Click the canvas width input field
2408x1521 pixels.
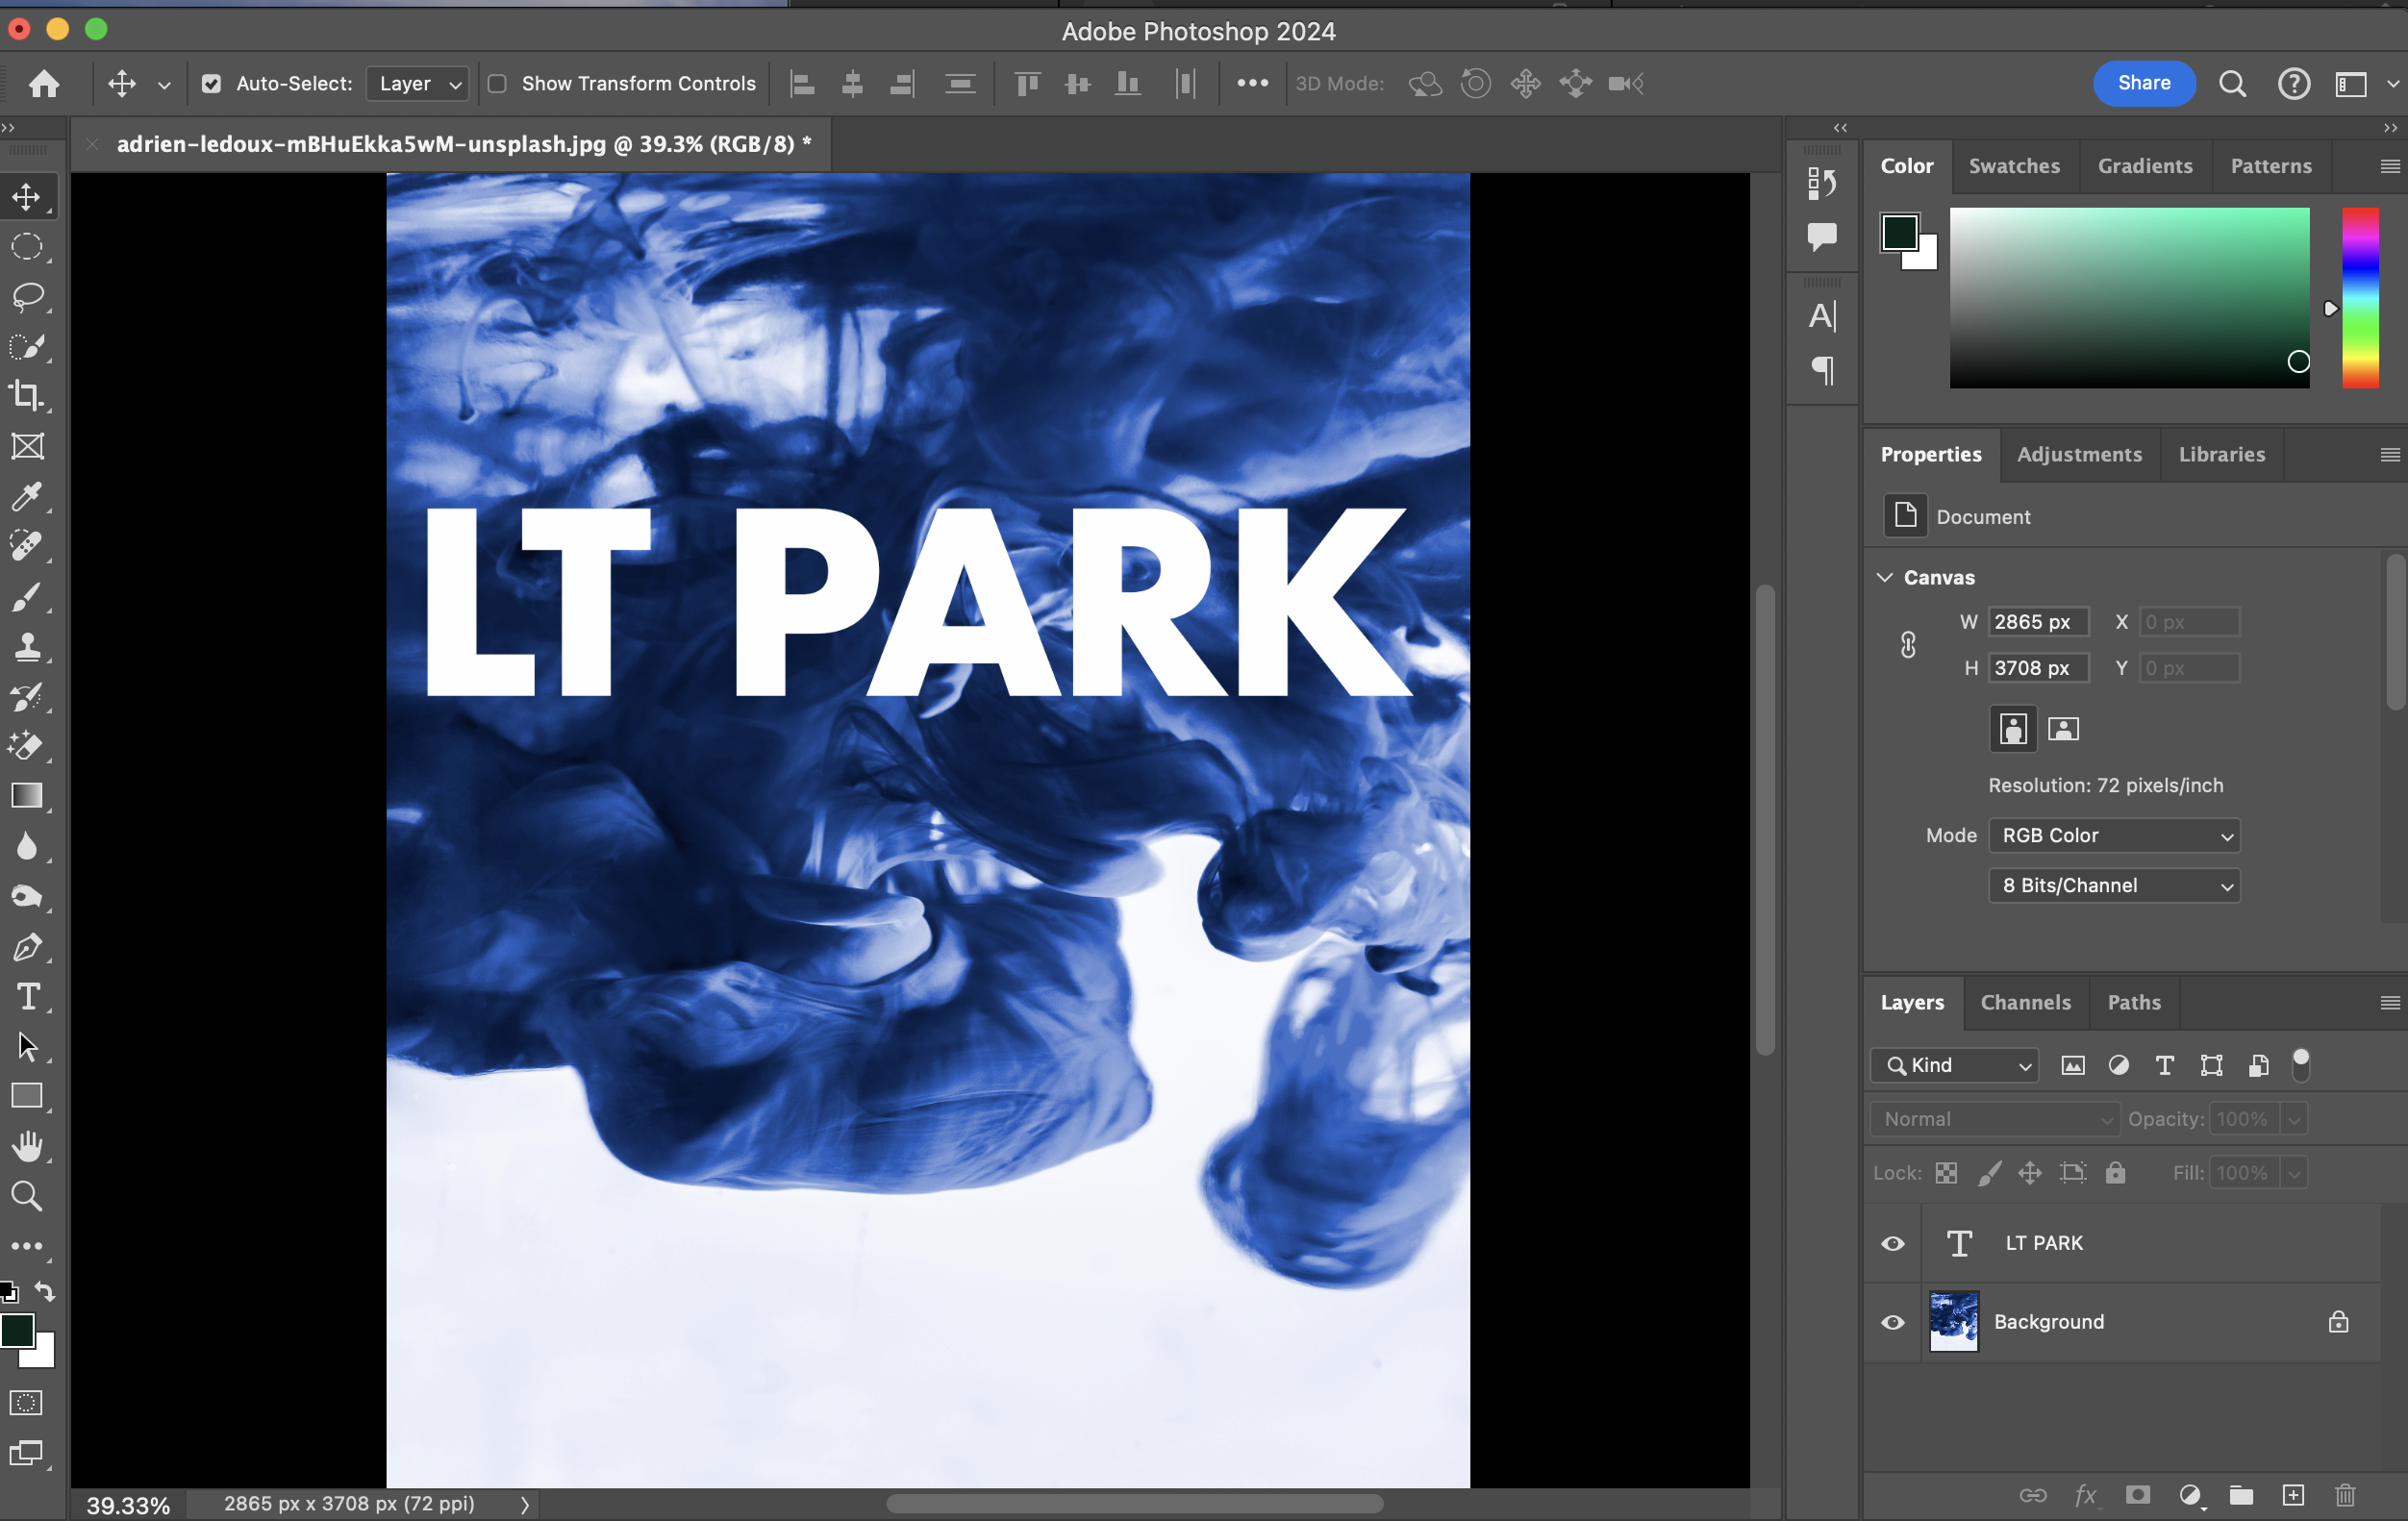point(2037,622)
